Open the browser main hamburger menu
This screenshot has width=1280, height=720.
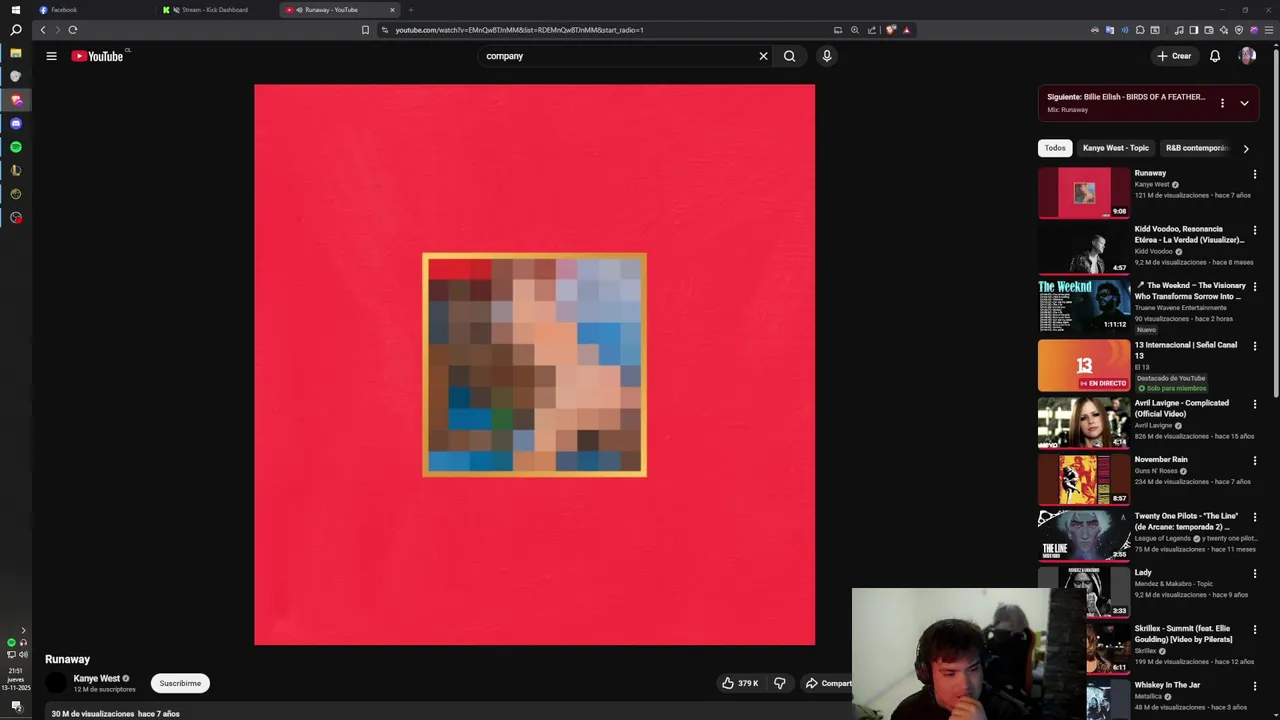click(x=1270, y=30)
